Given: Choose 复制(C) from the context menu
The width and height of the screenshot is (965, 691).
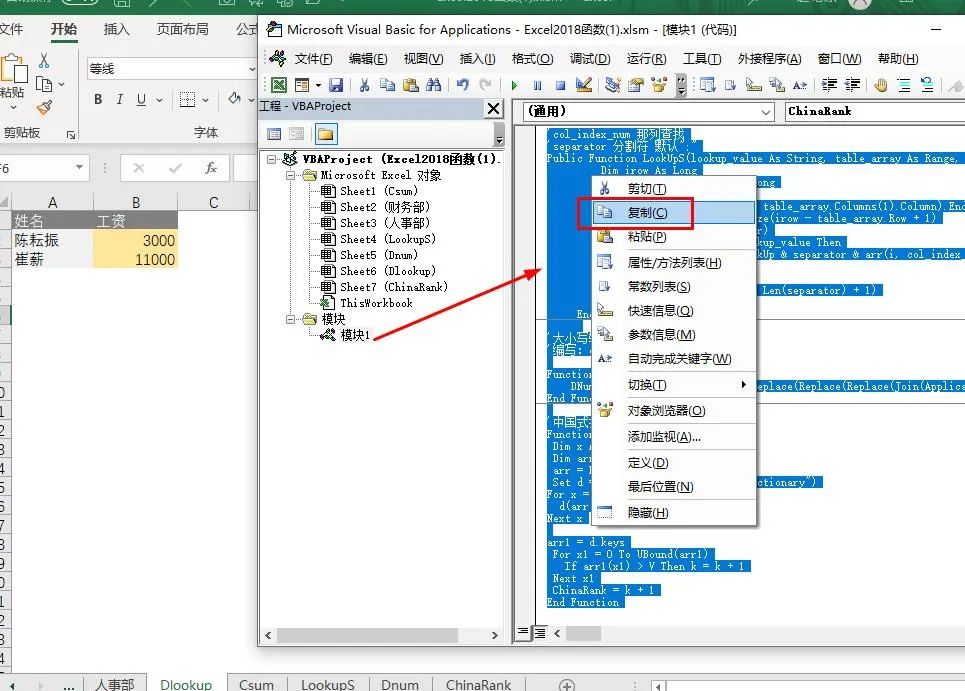Looking at the screenshot, I should click(x=646, y=213).
